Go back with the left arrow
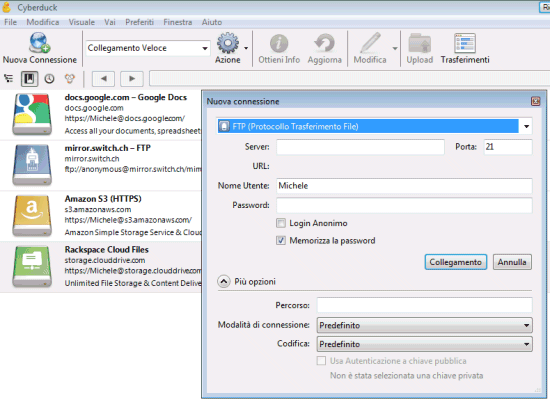The image size is (550, 409). click(103, 79)
